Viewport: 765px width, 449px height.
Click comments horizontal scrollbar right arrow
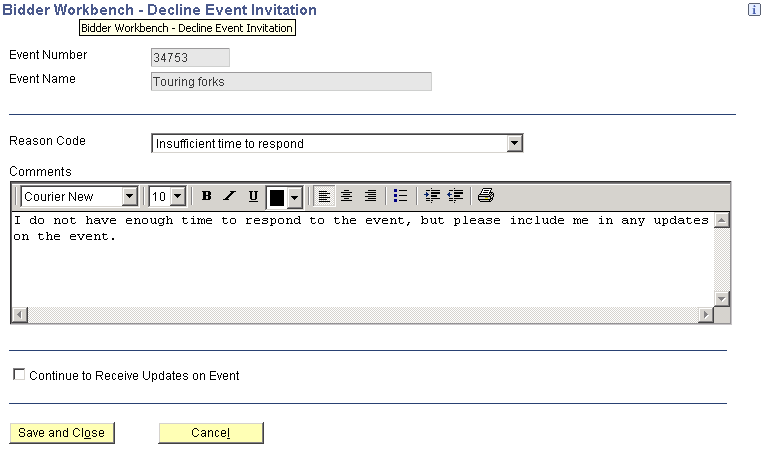pos(705,315)
